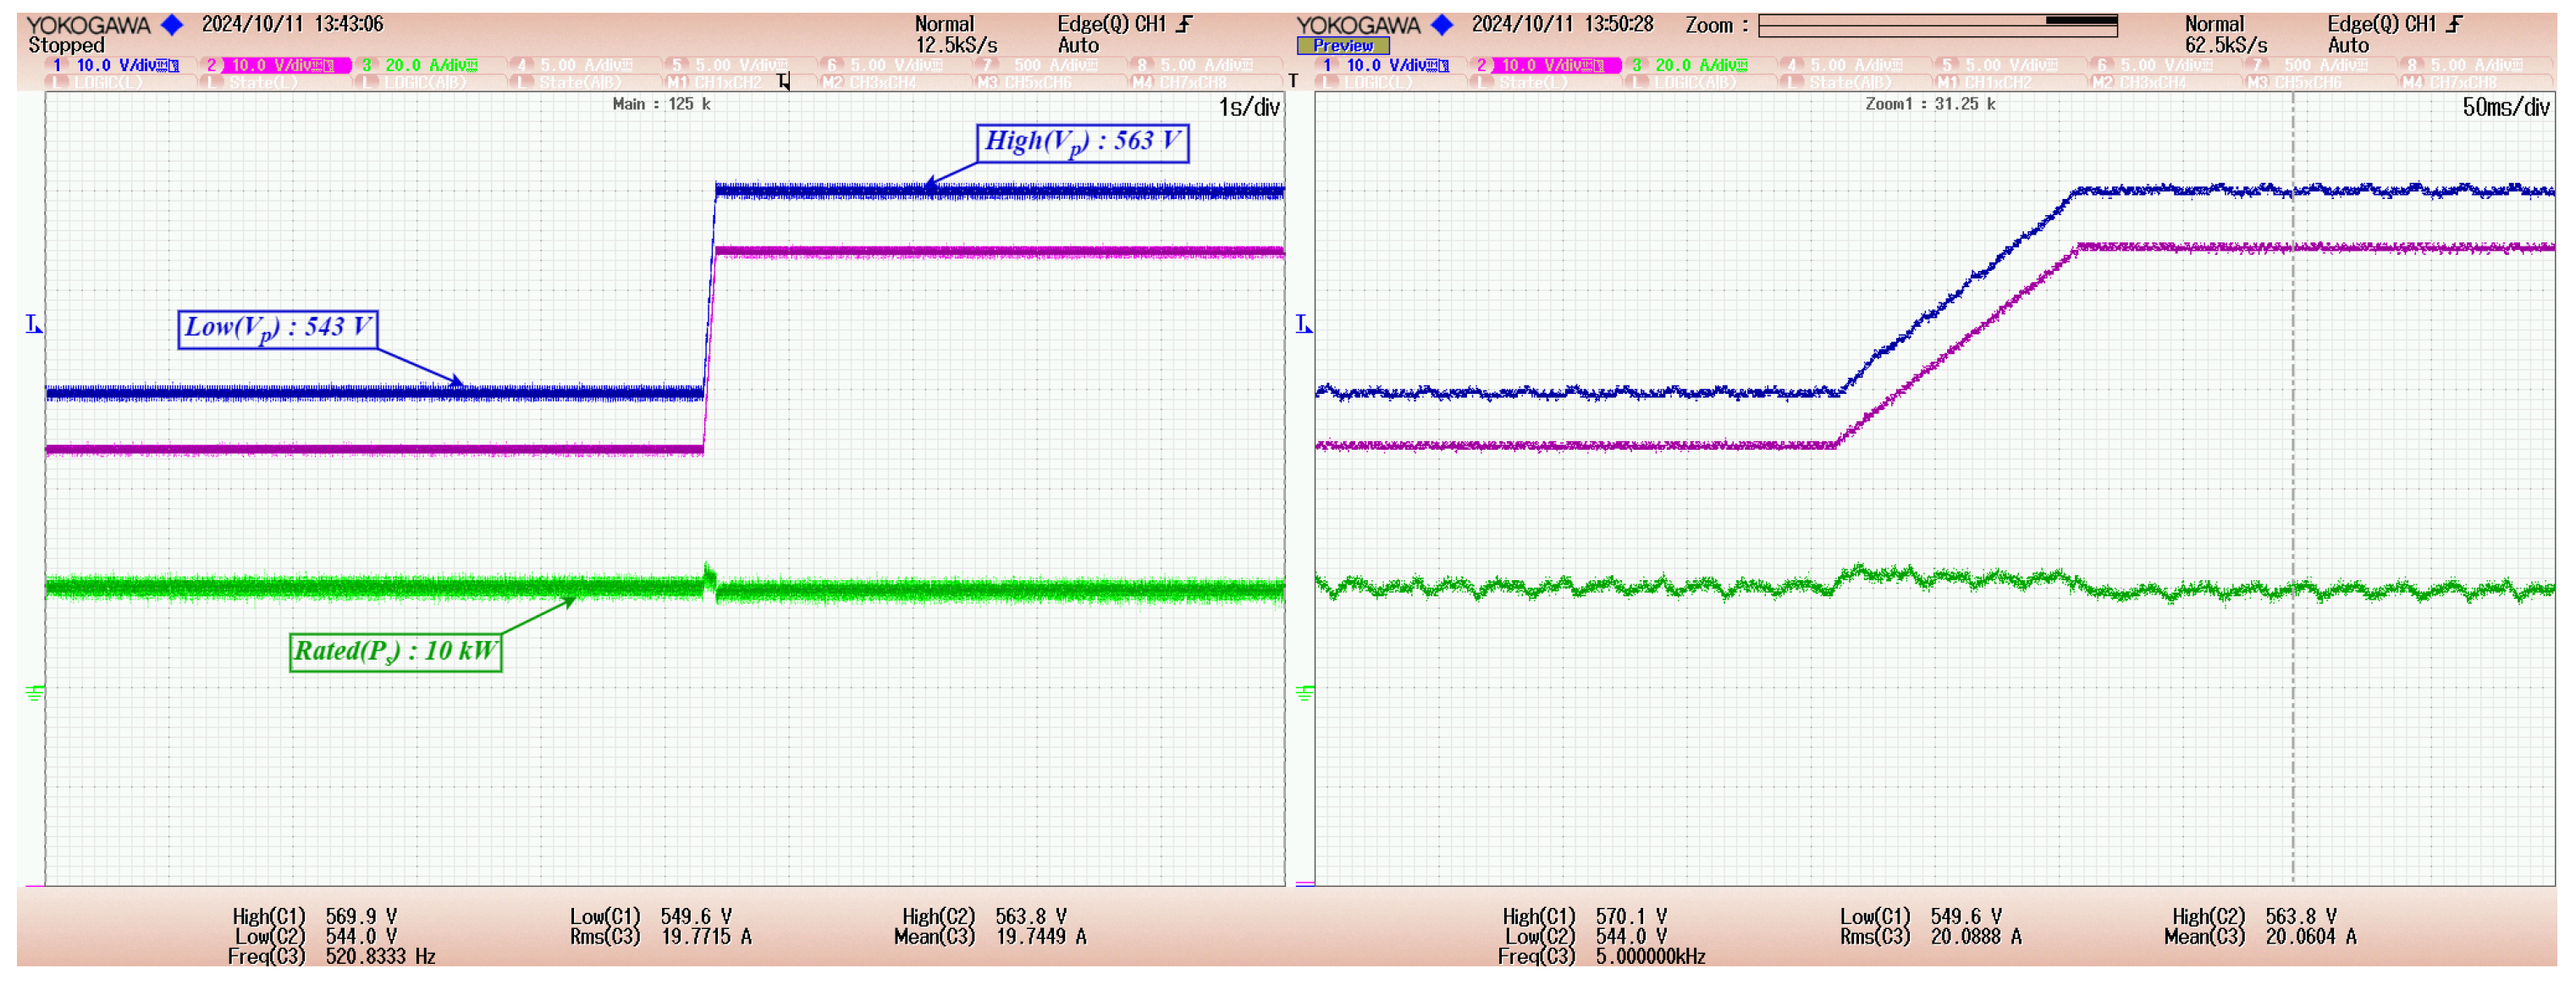
Task: Click the Zoom1 : 31.25 k record length label
Action: tap(1929, 104)
